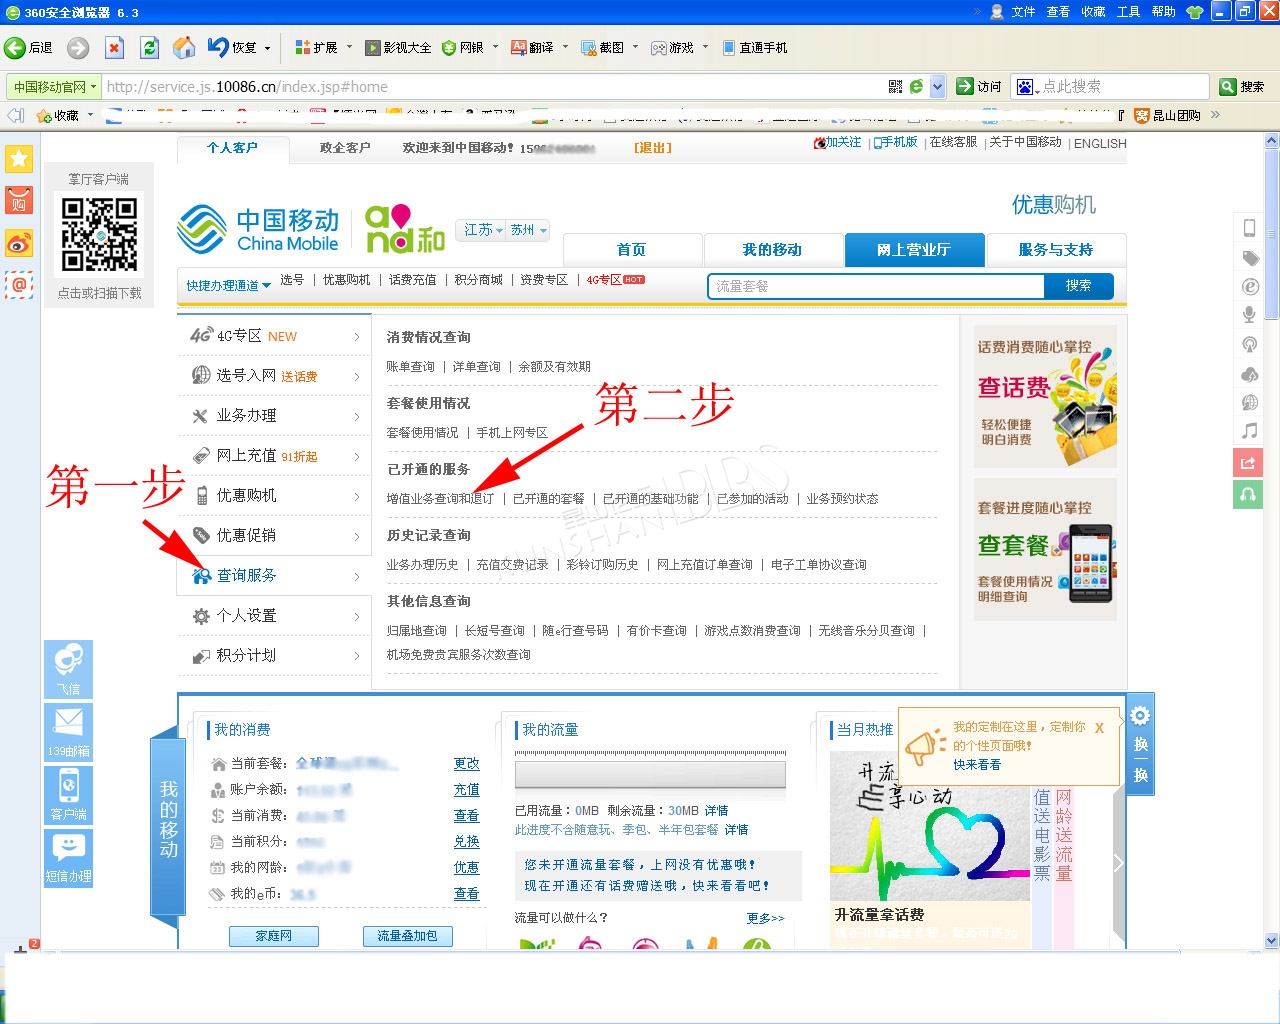Expand the 业务办理 sidebar menu item
Image resolution: width=1280 pixels, height=1024 pixels.
pos(274,416)
